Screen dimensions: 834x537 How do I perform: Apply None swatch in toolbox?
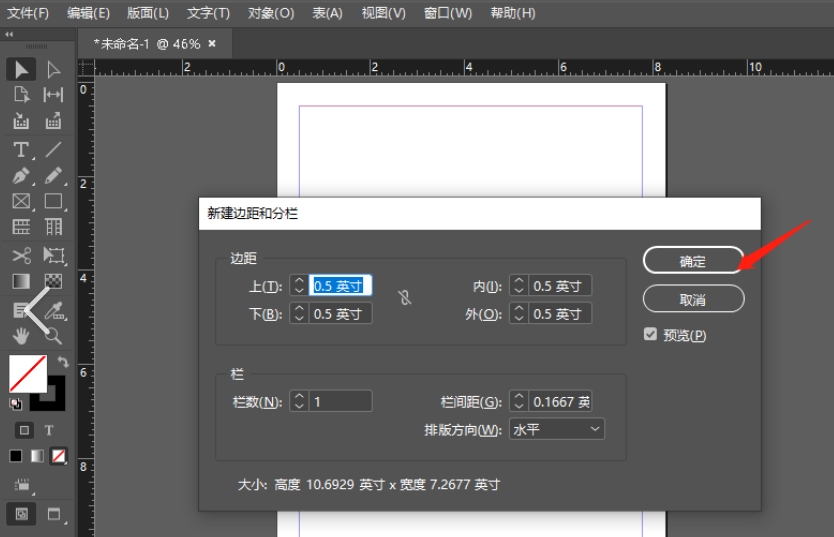[x=59, y=456]
